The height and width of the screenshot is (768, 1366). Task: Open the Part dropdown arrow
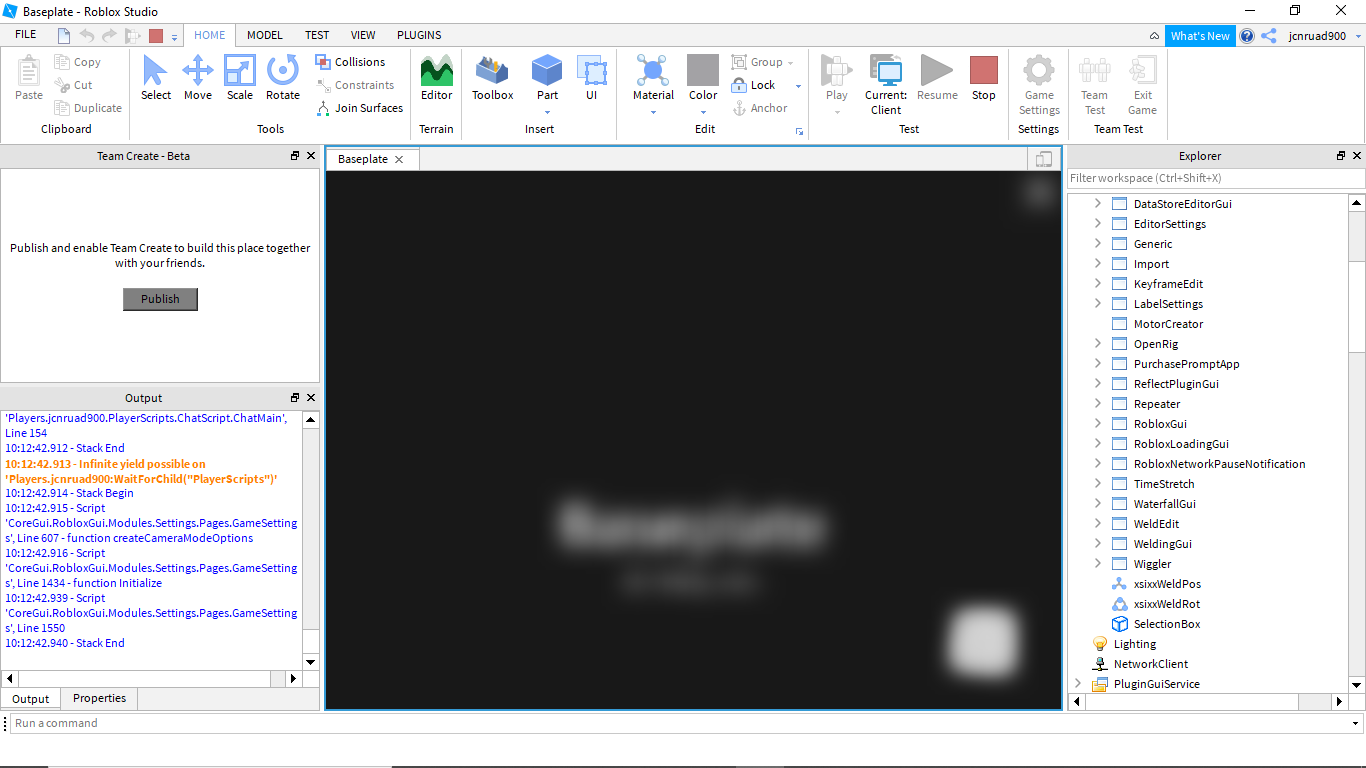[x=547, y=112]
